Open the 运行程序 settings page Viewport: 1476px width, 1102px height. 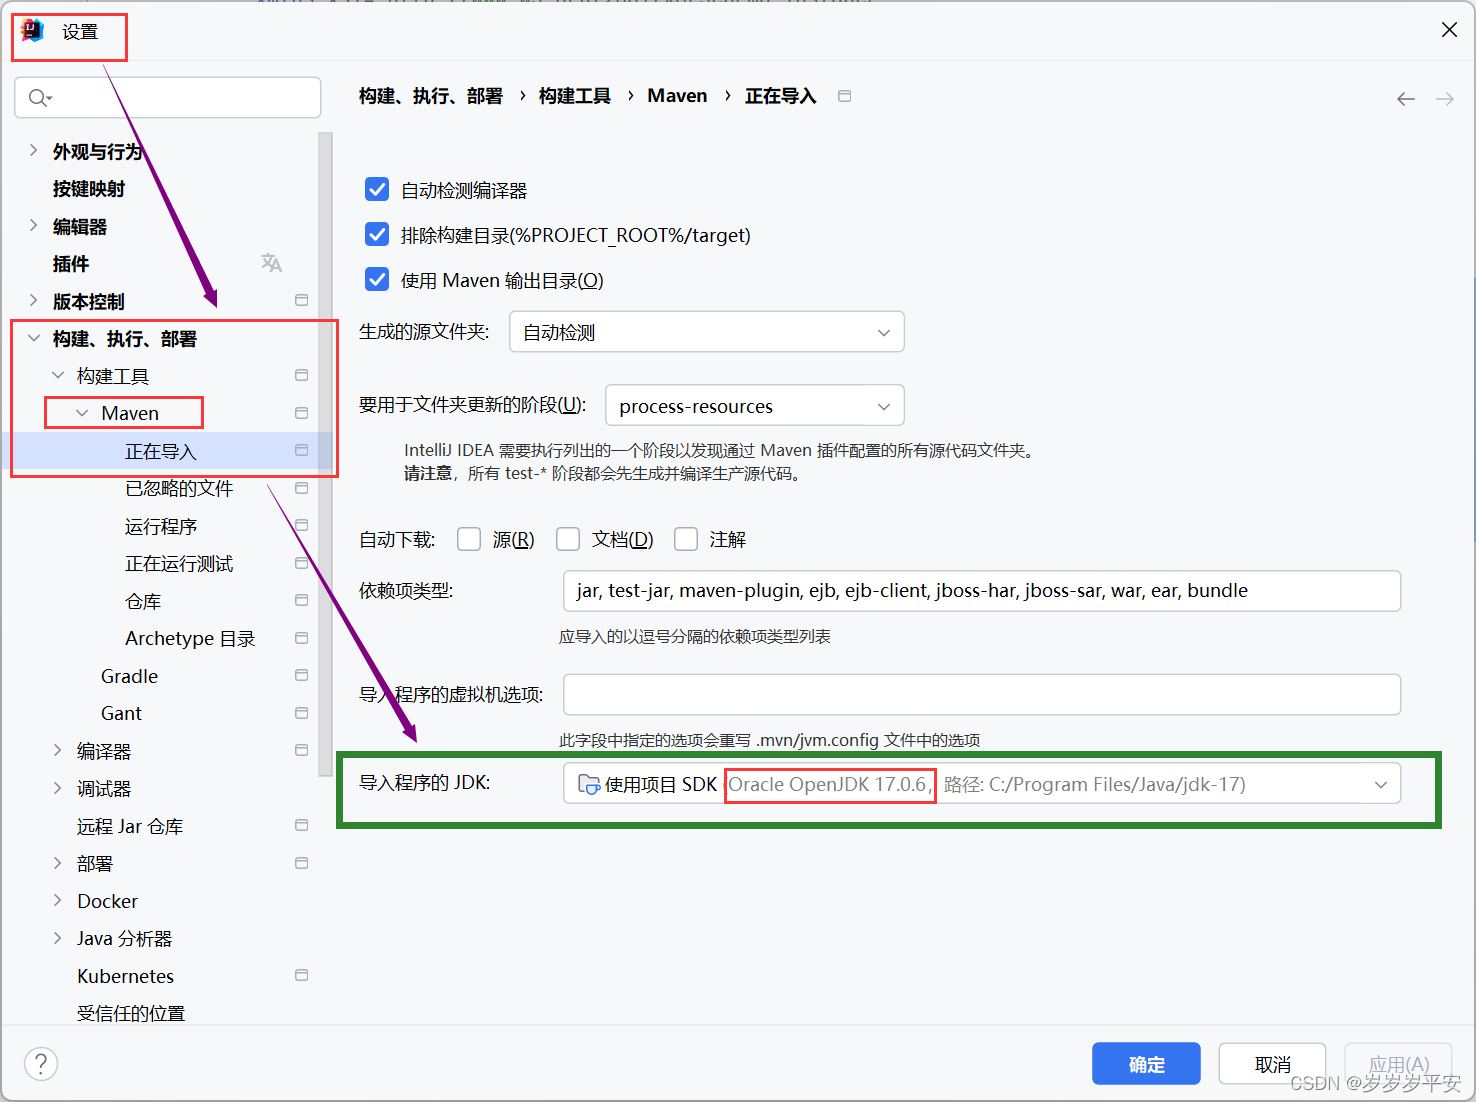(161, 526)
